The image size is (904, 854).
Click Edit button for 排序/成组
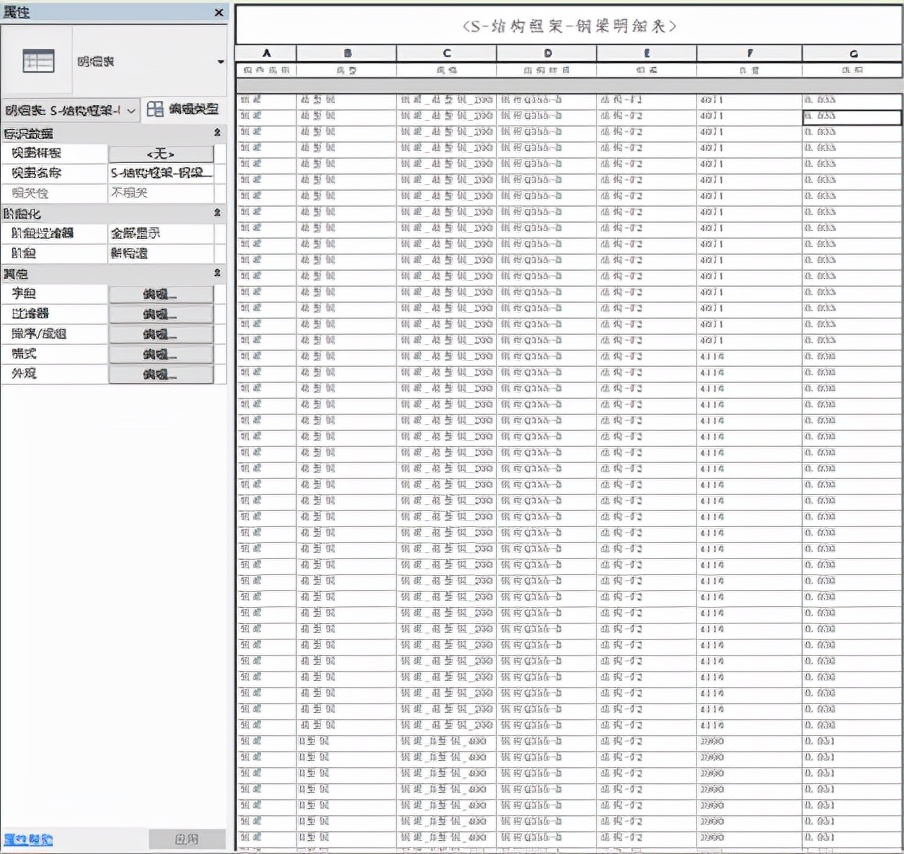click(160, 334)
